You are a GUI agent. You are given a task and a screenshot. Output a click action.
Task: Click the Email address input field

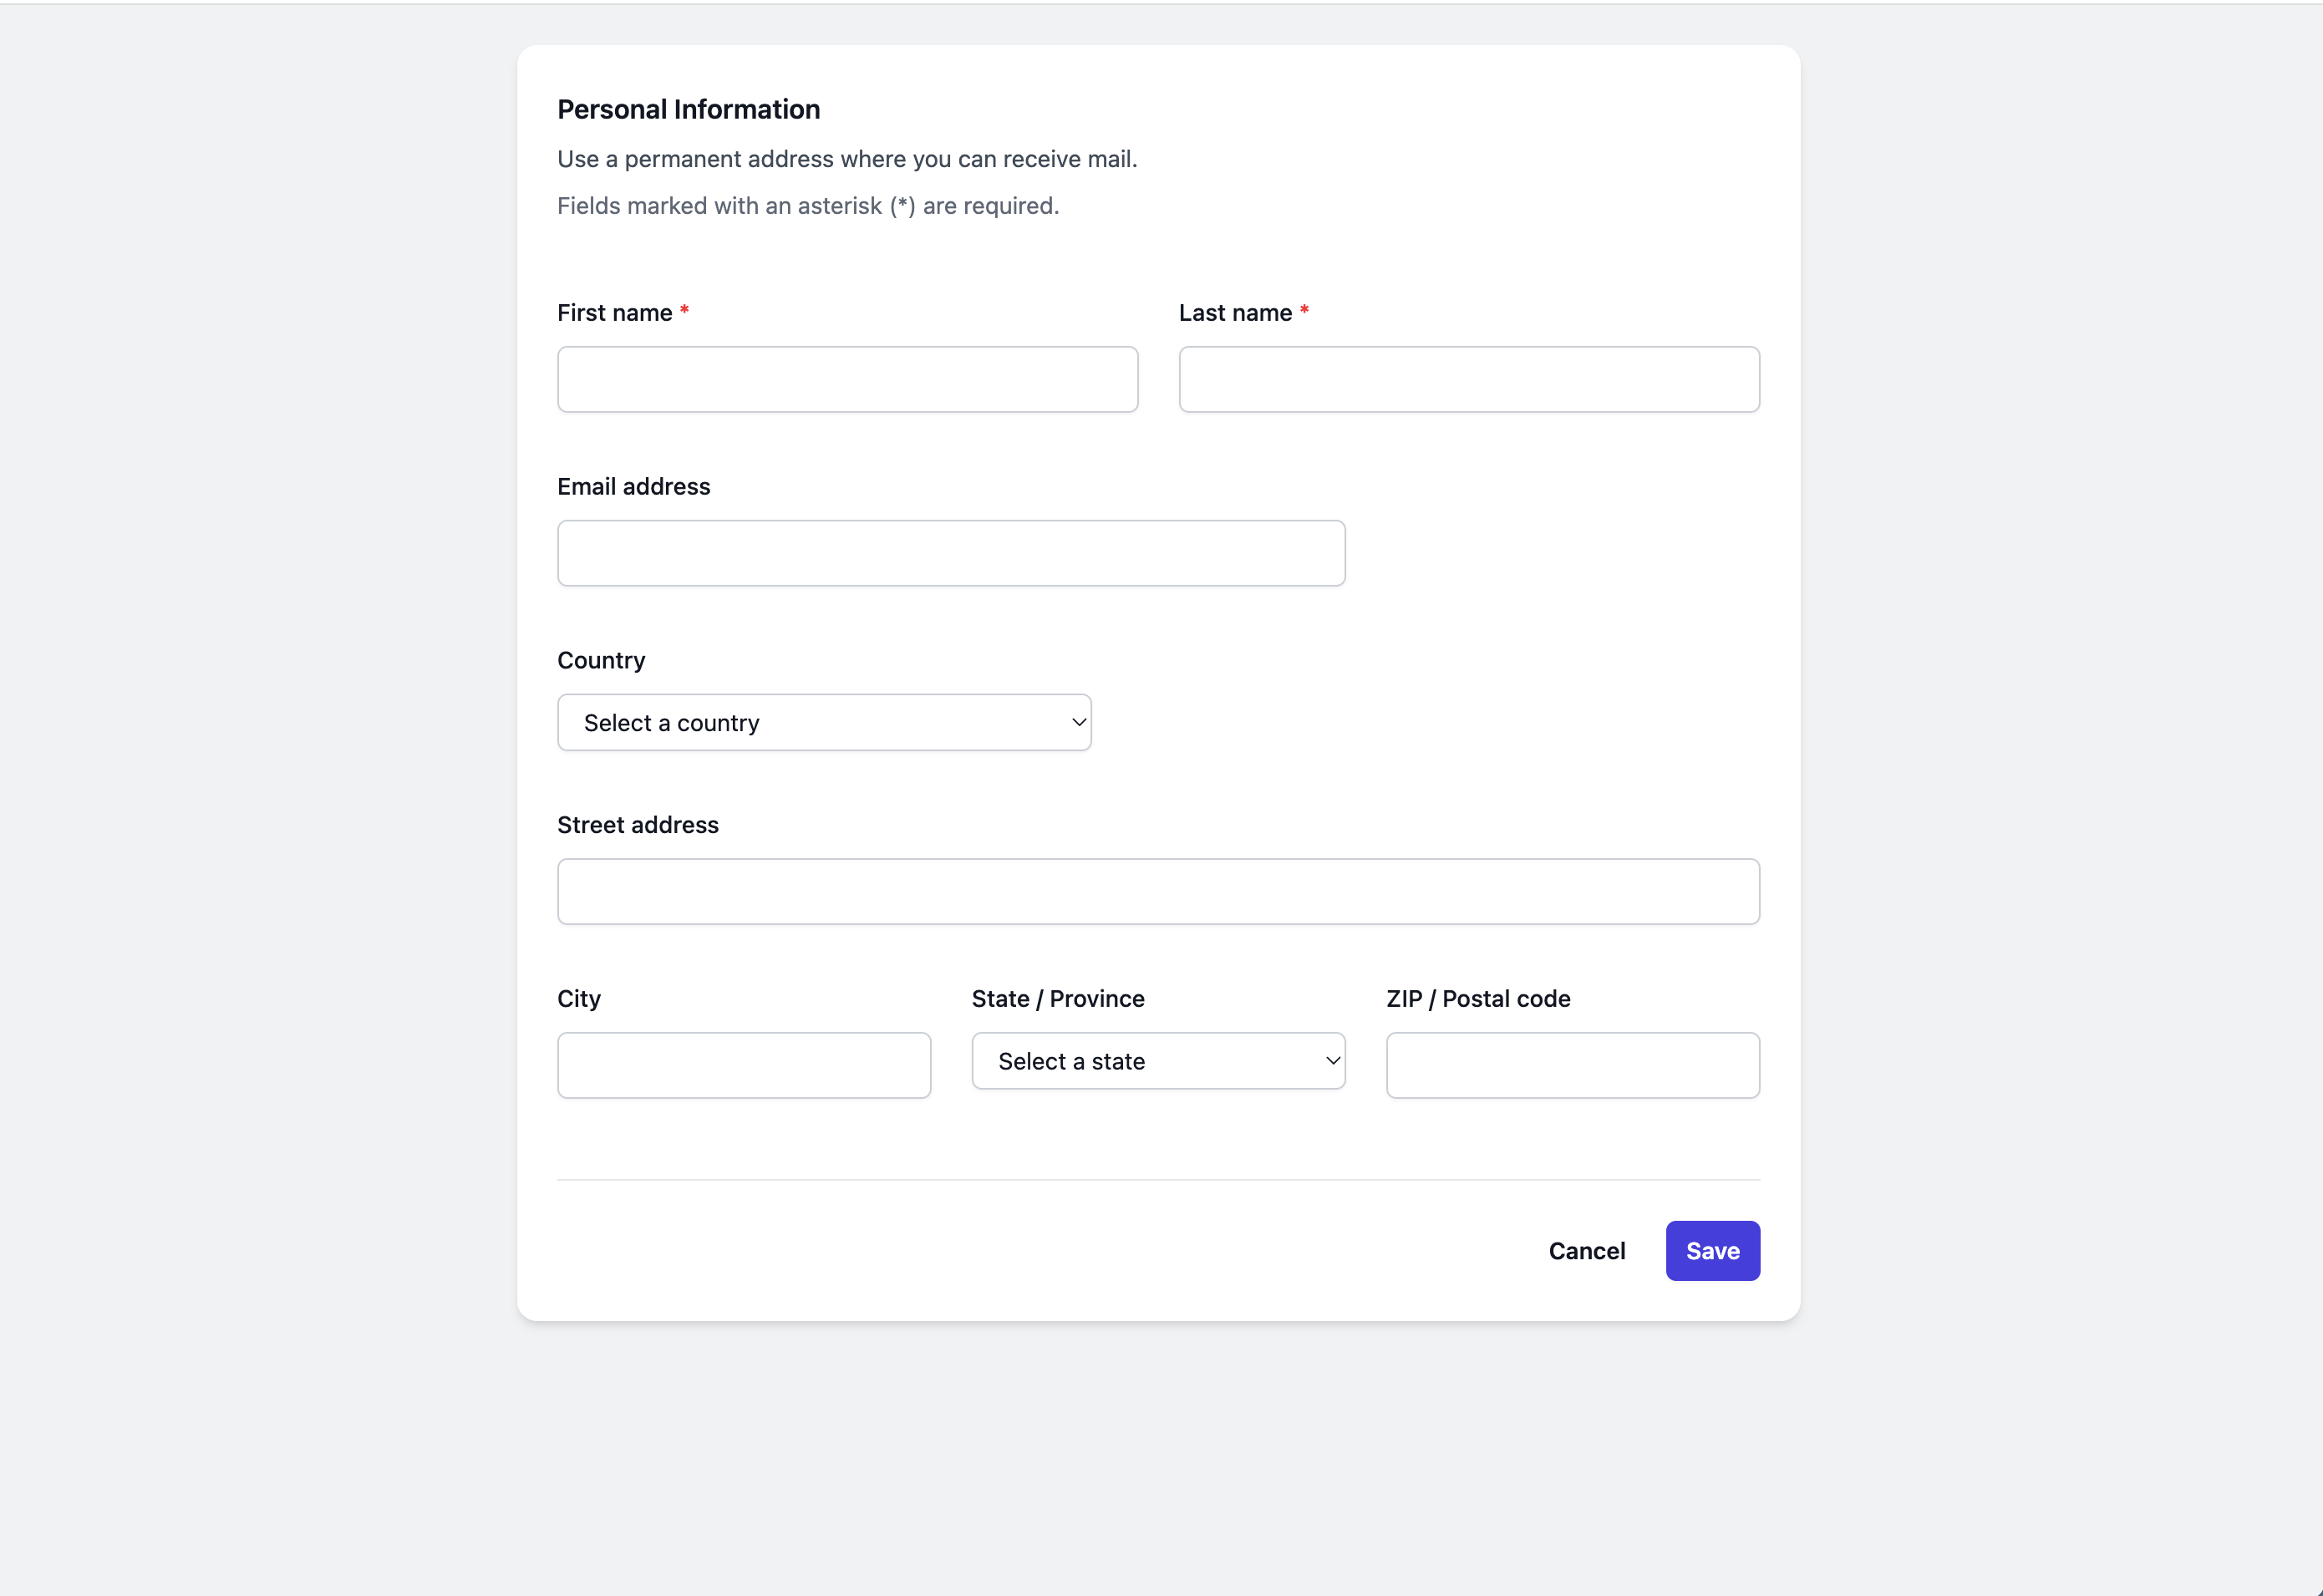[x=950, y=553]
